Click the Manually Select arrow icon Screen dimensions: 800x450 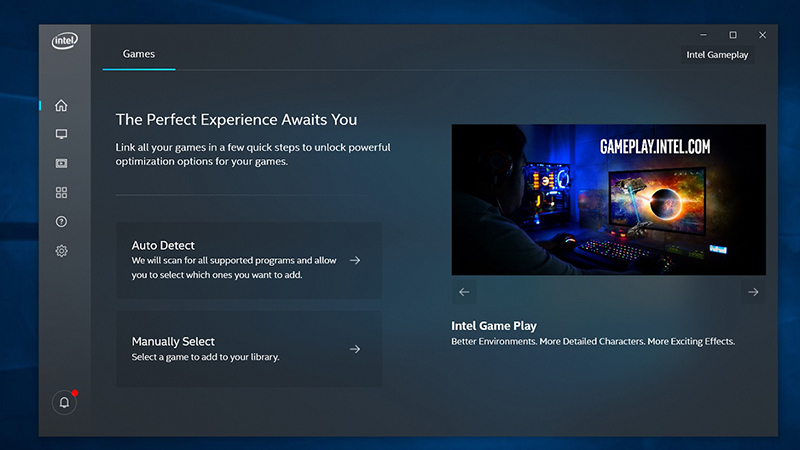(x=355, y=349)
